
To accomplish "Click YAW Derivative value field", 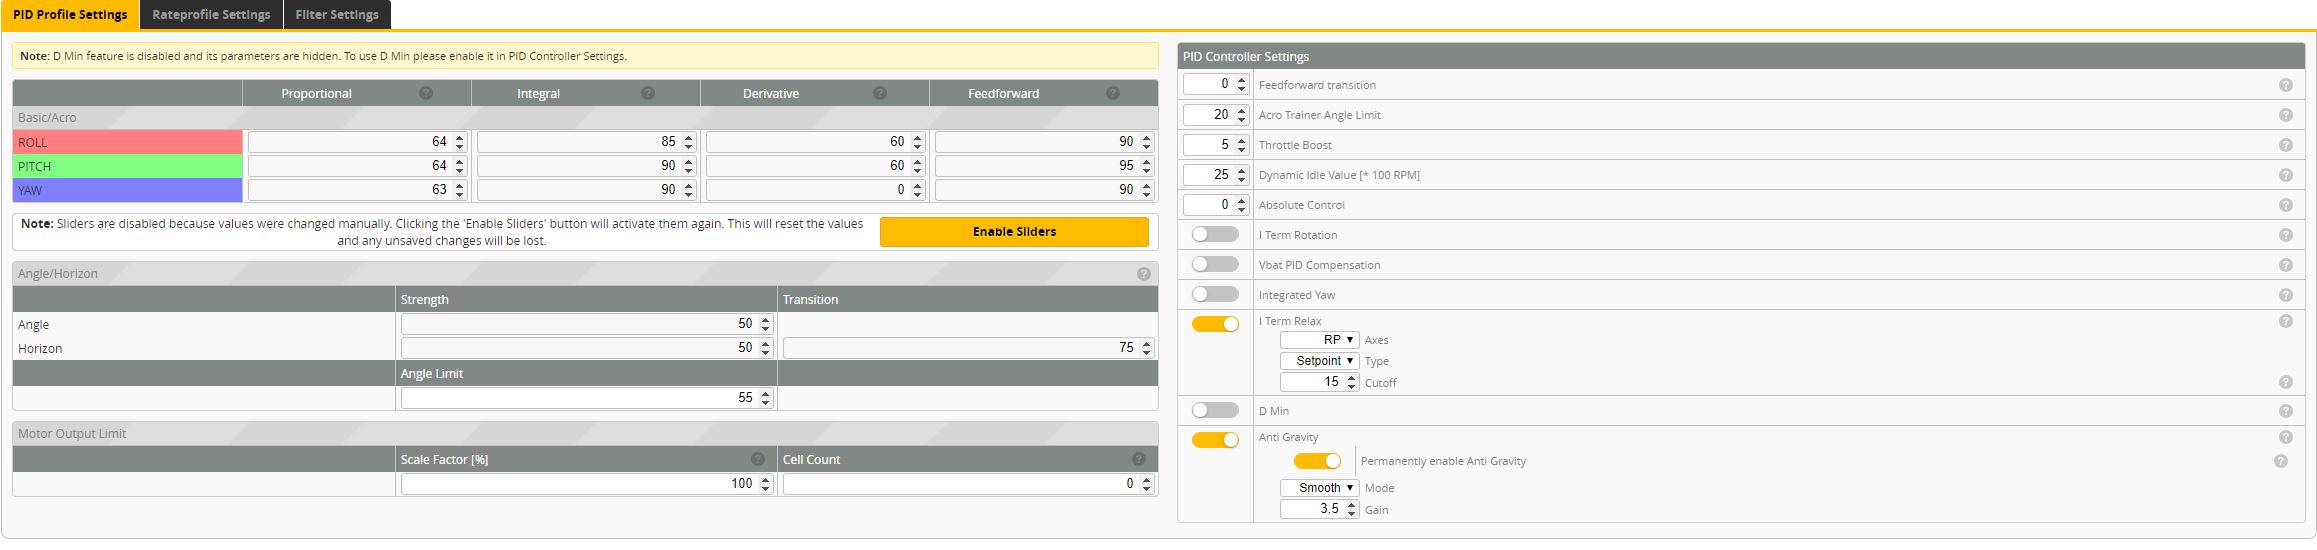I will [815, 190].
